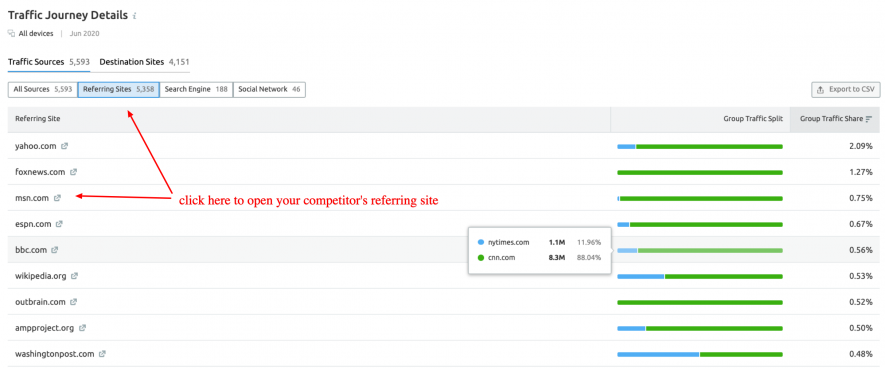The image size is (885, 368).
Task: Click the 0.52% share value
Action: point(861,302)
